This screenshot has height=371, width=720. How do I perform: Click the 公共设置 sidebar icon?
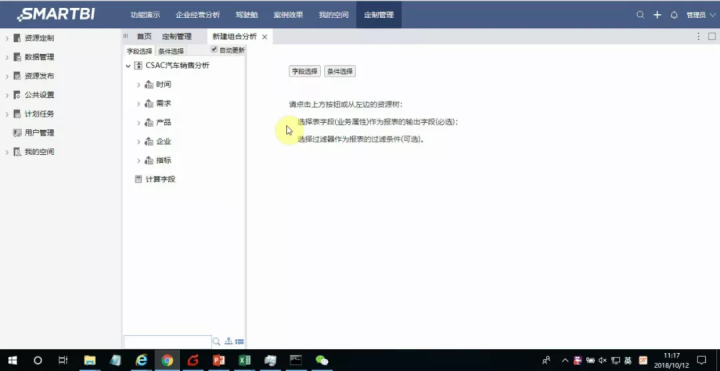17,95
